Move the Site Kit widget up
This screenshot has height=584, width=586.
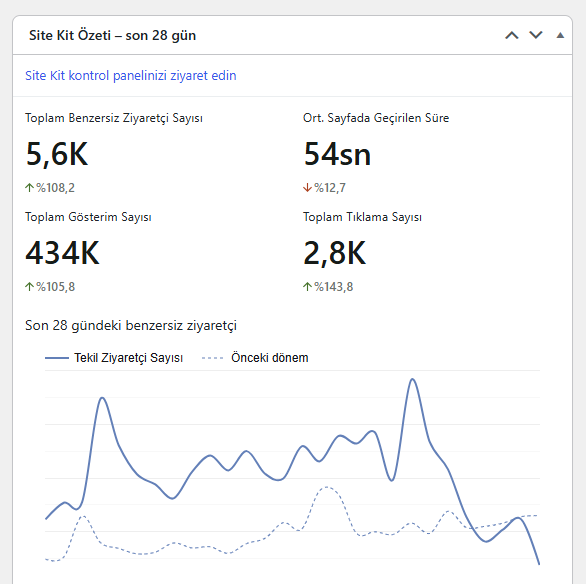[x=512, y=35]
